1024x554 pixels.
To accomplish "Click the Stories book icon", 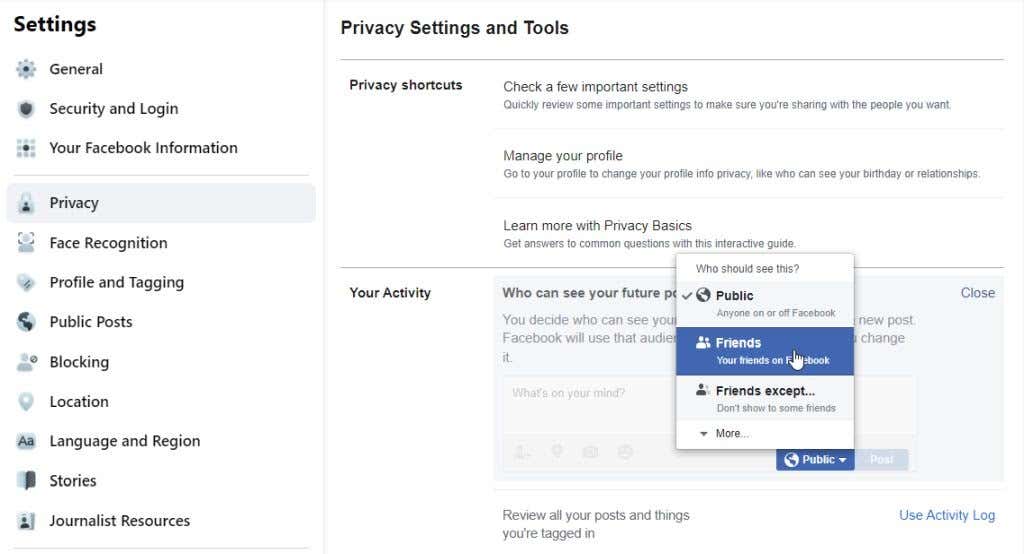I will tap(26, 480).
